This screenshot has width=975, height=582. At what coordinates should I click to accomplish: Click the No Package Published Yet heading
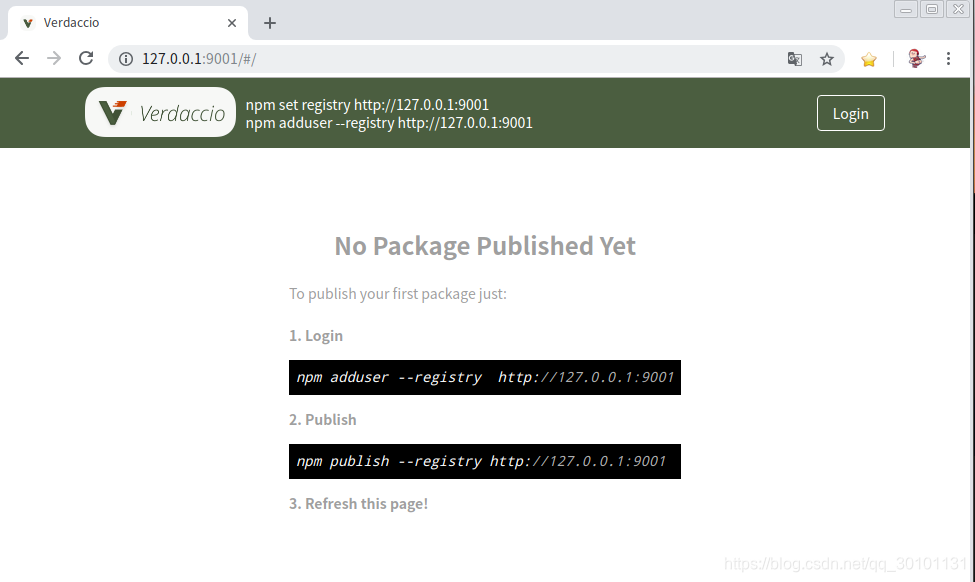[x=485, y=246]
